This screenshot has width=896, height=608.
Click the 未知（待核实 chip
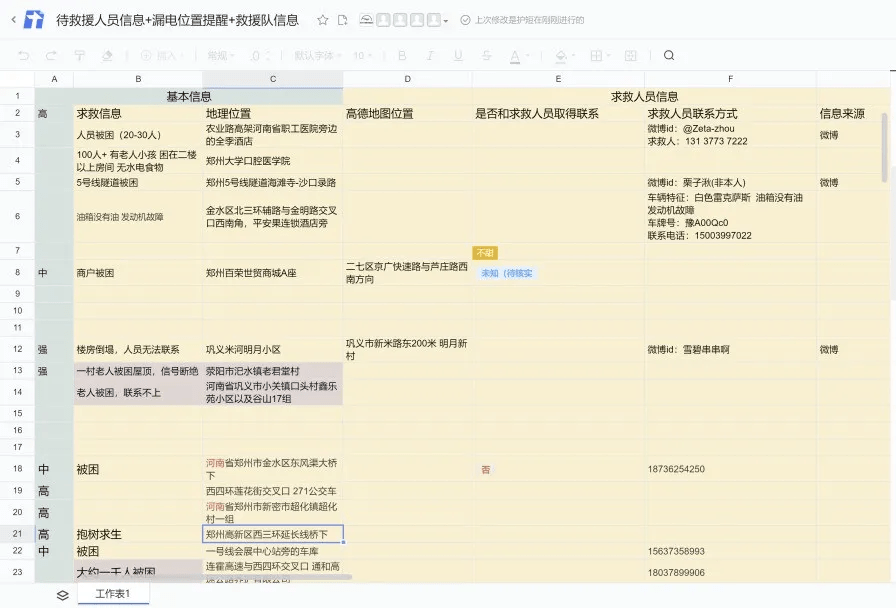tap(507, 274)
